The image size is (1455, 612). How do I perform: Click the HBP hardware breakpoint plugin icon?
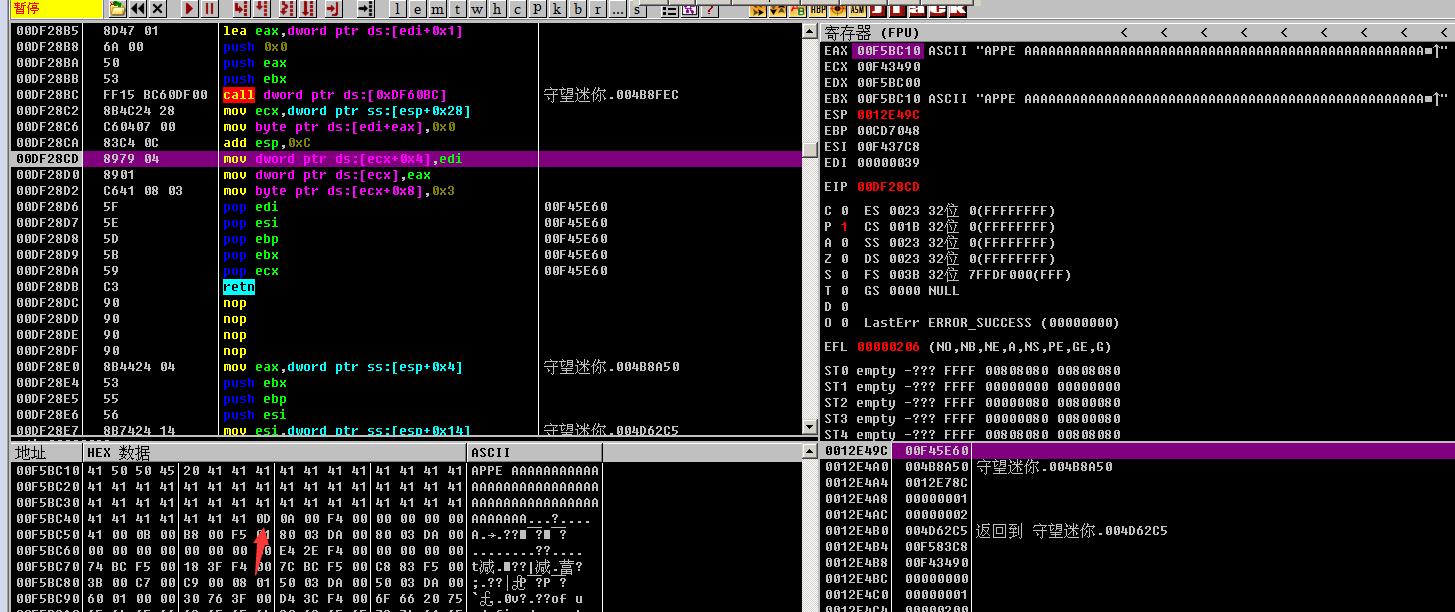[x=818, y=9]
